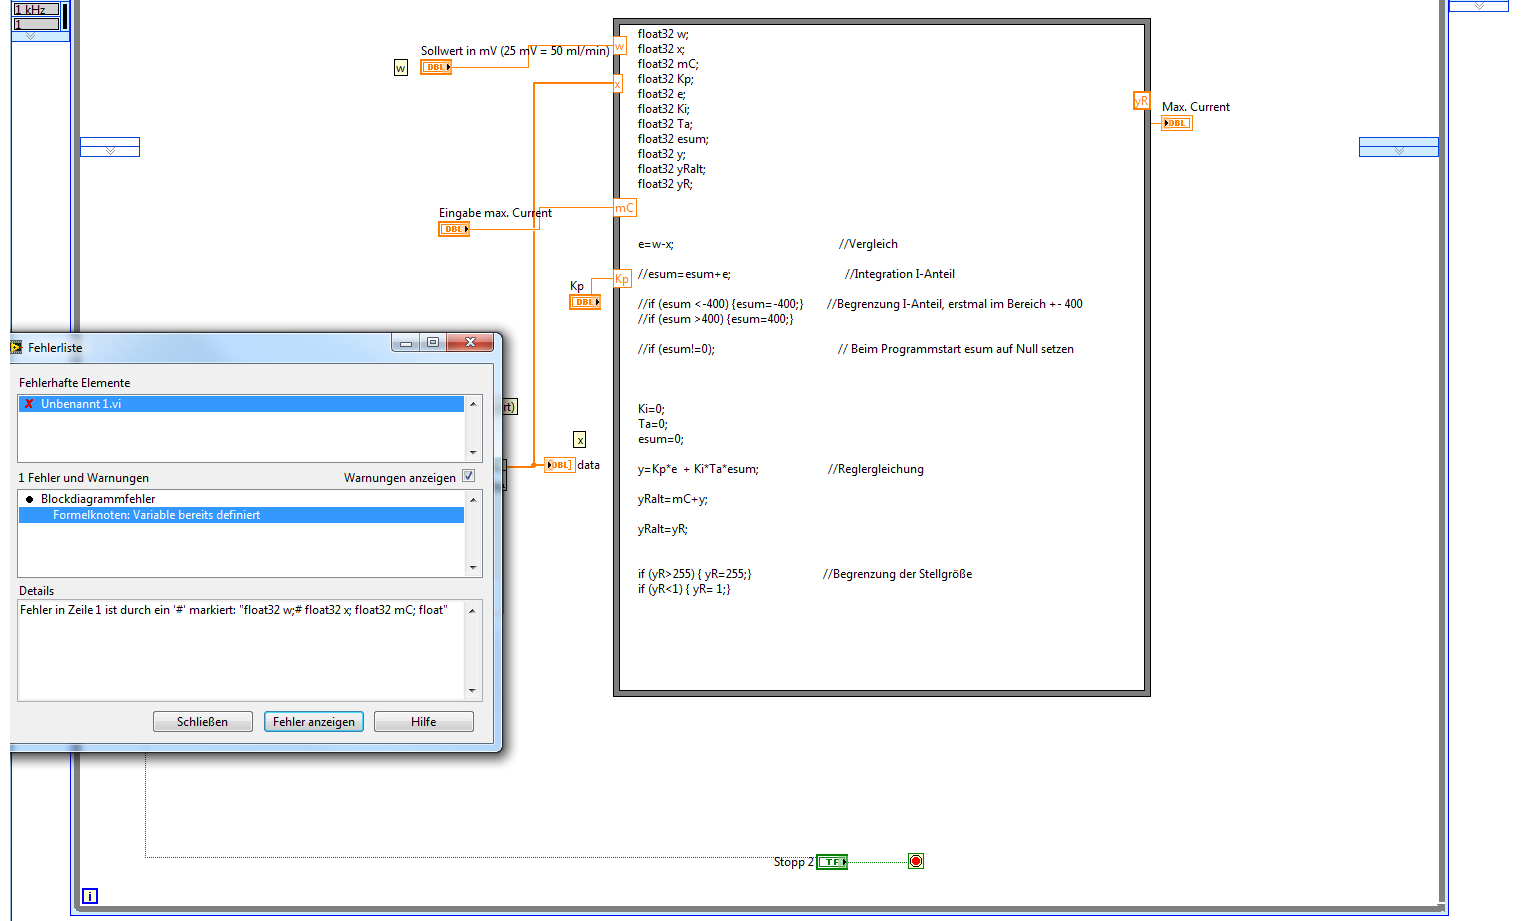Click the 'Fehlerhafte Elemente' heading in the dialog
Screen dimensions: 1532x921
(75, 383)
